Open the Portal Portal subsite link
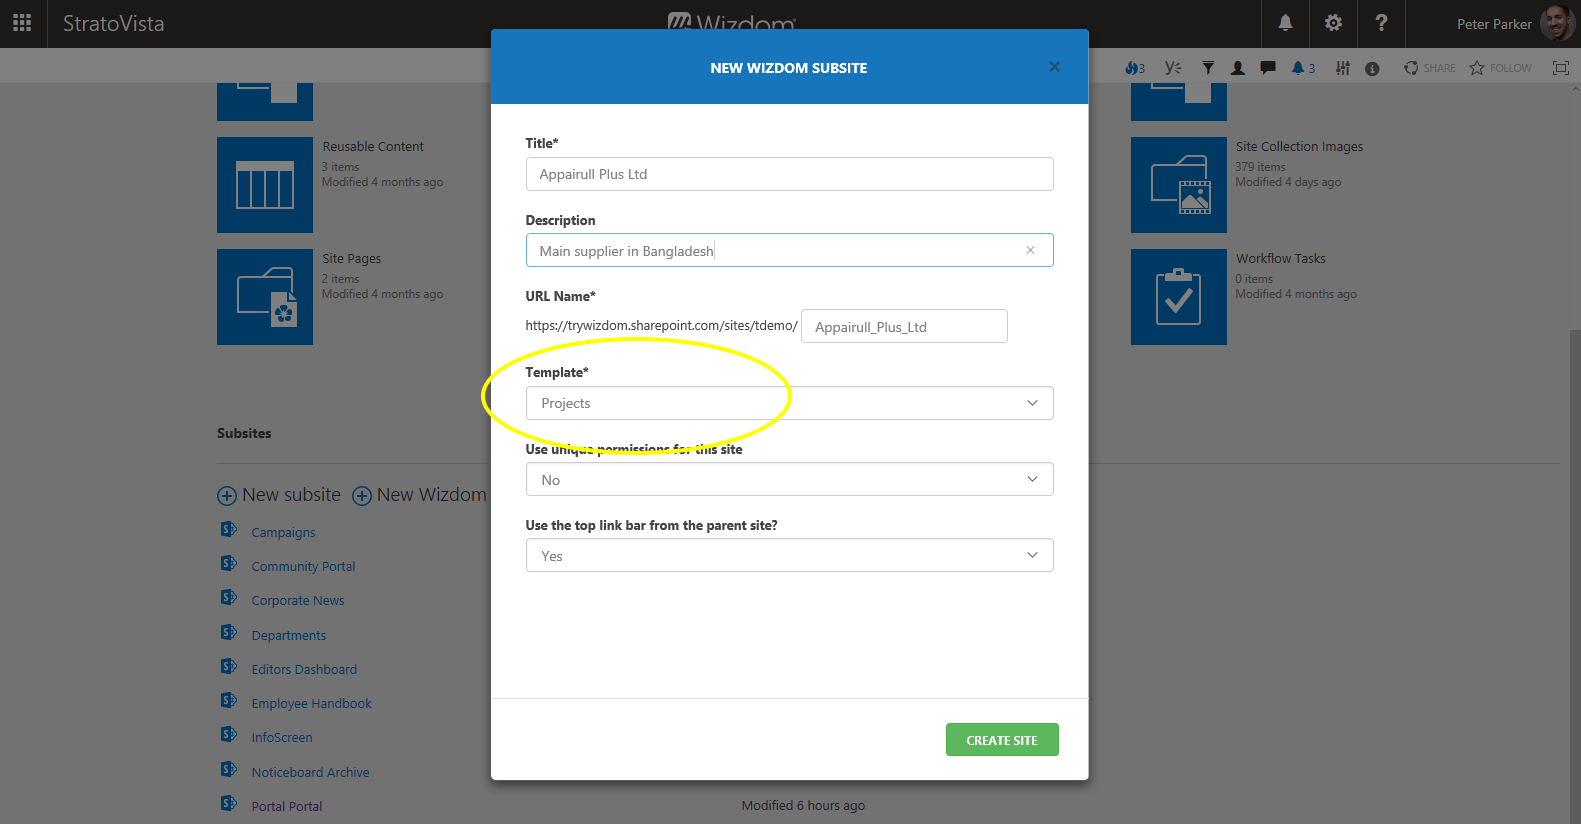 287,806
